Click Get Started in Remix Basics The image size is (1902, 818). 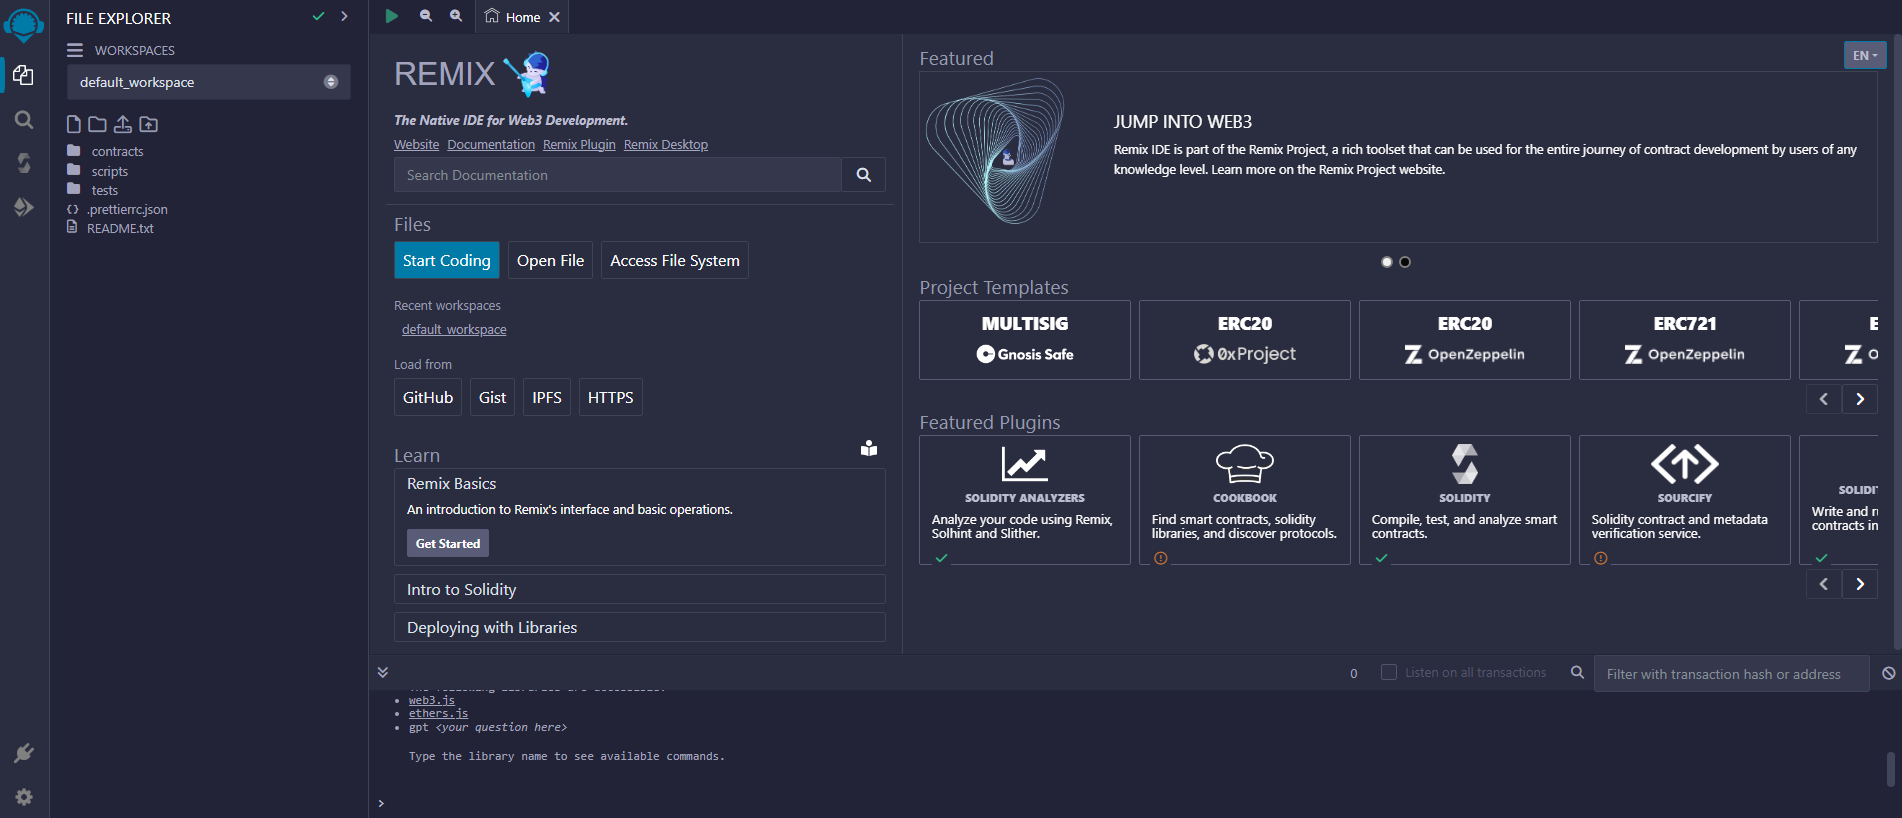[x=448, y=543]
